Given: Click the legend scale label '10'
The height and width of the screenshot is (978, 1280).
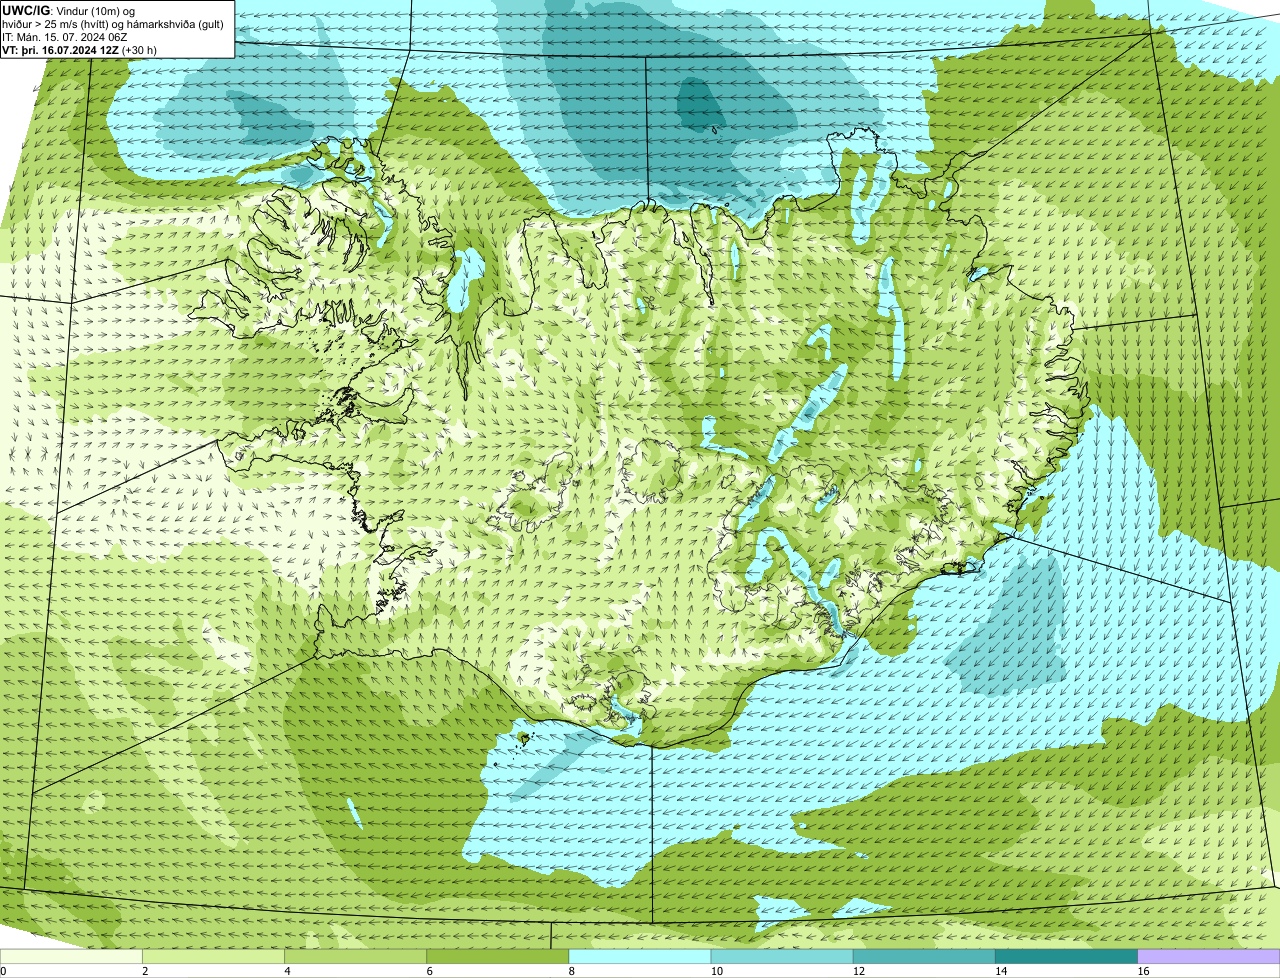Looking at the screenshot, I should [717, 971].
